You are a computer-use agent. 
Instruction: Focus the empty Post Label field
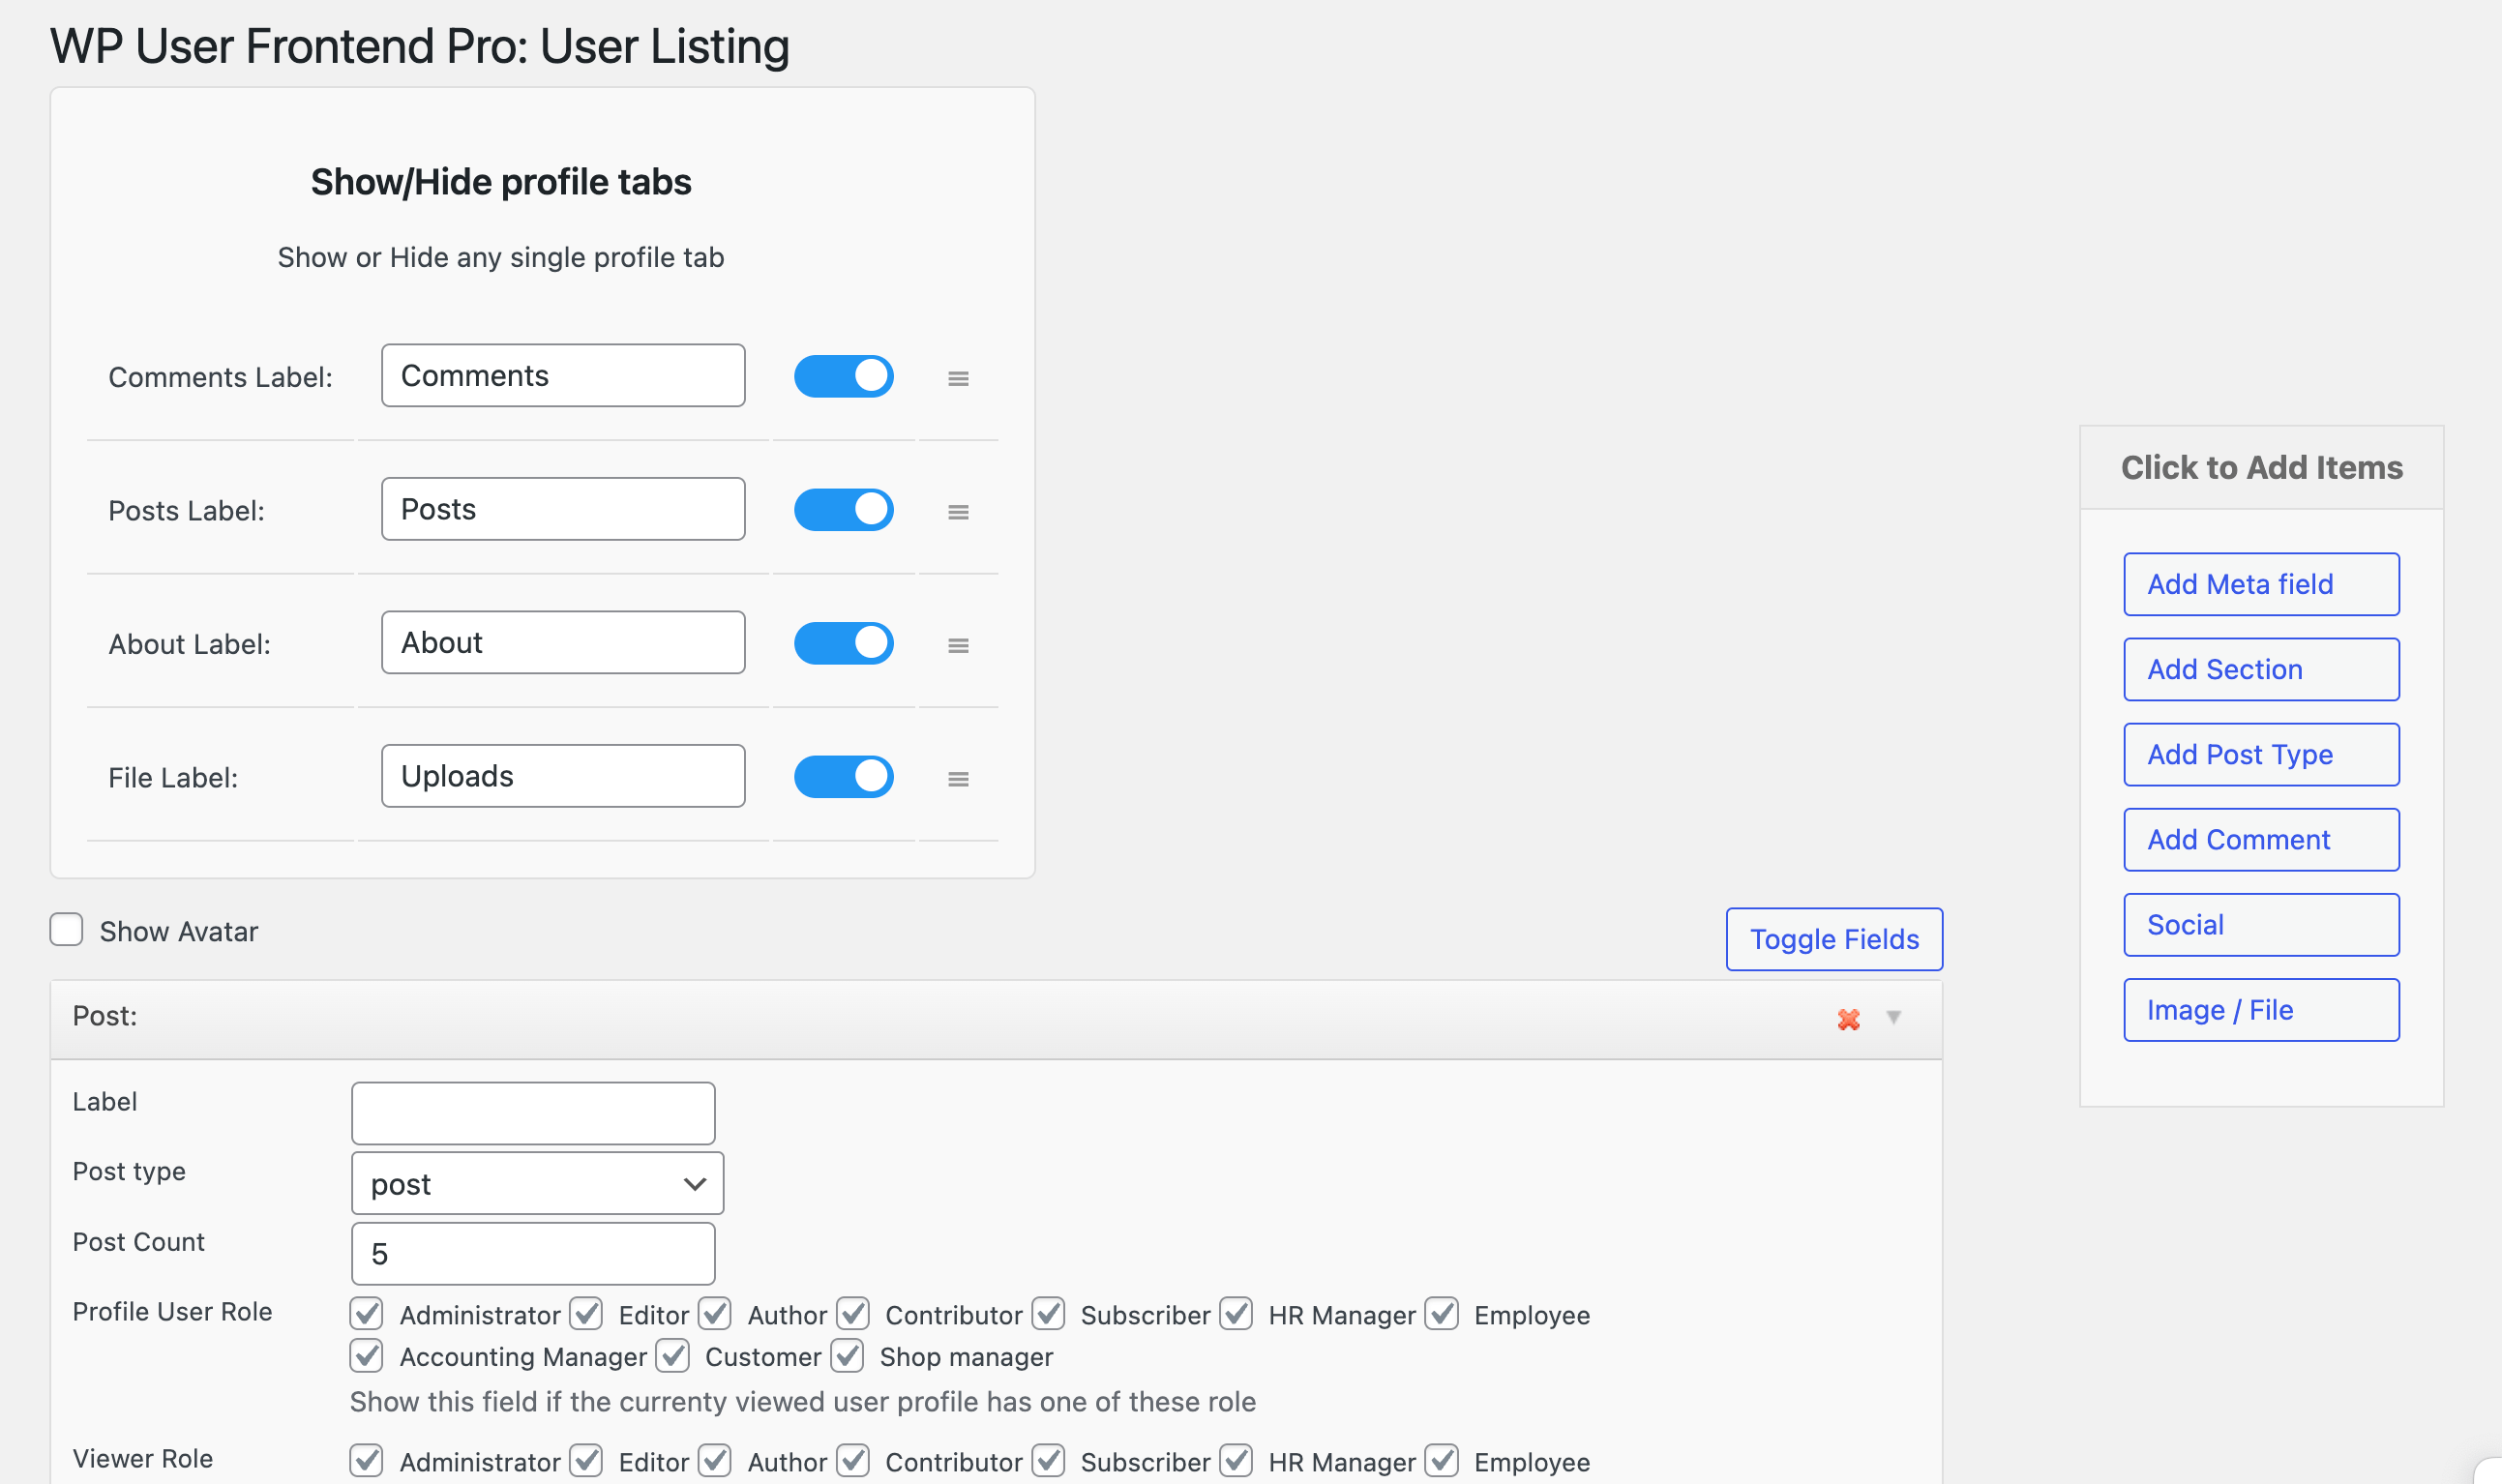533,1113
